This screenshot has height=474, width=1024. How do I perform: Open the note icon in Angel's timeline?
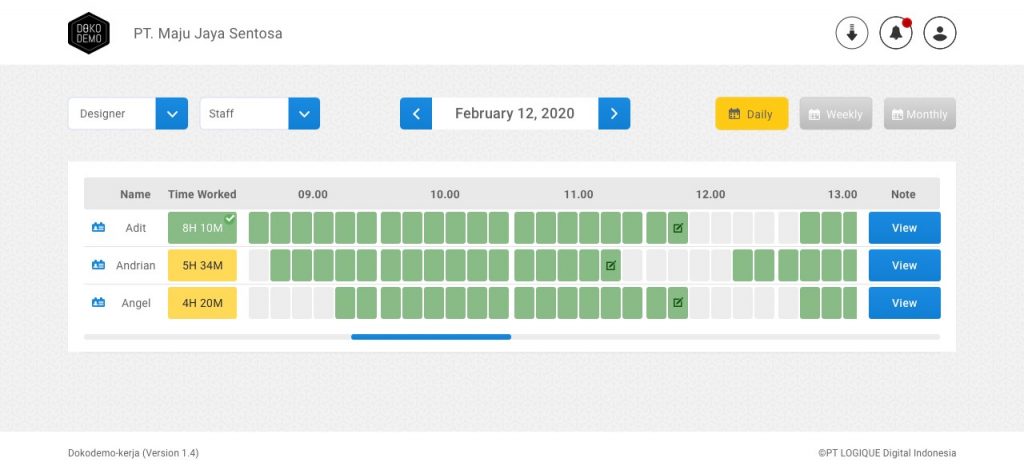678,303
